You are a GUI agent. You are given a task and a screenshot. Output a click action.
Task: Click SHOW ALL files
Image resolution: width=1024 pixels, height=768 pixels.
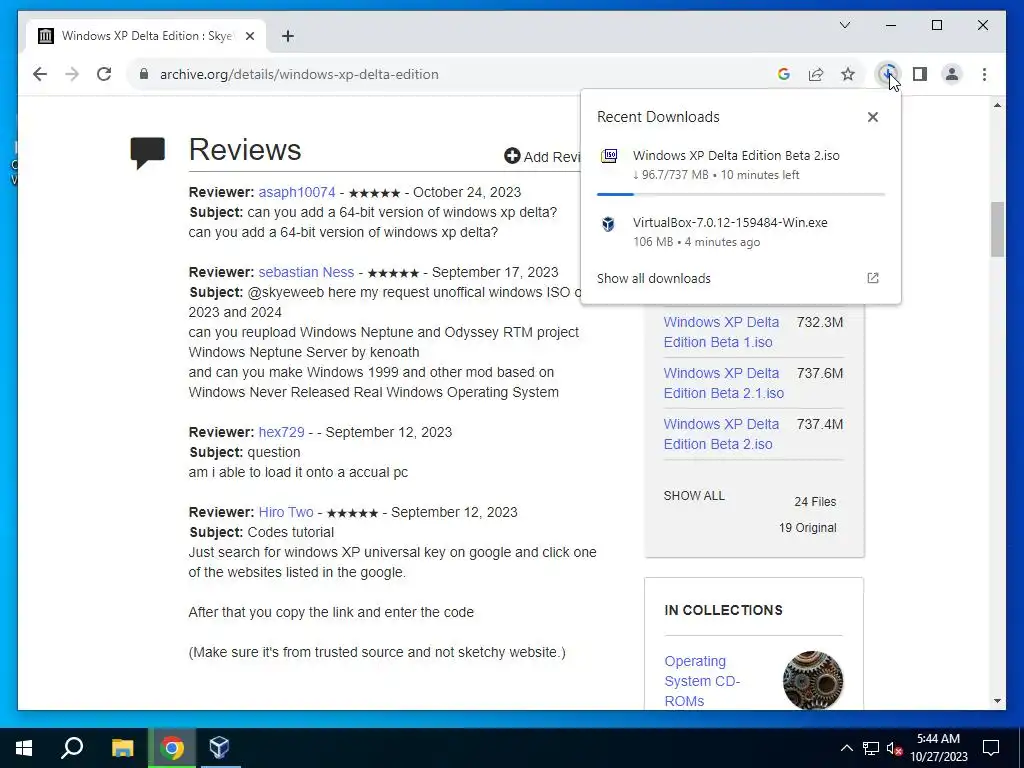[x=694, y=496]
